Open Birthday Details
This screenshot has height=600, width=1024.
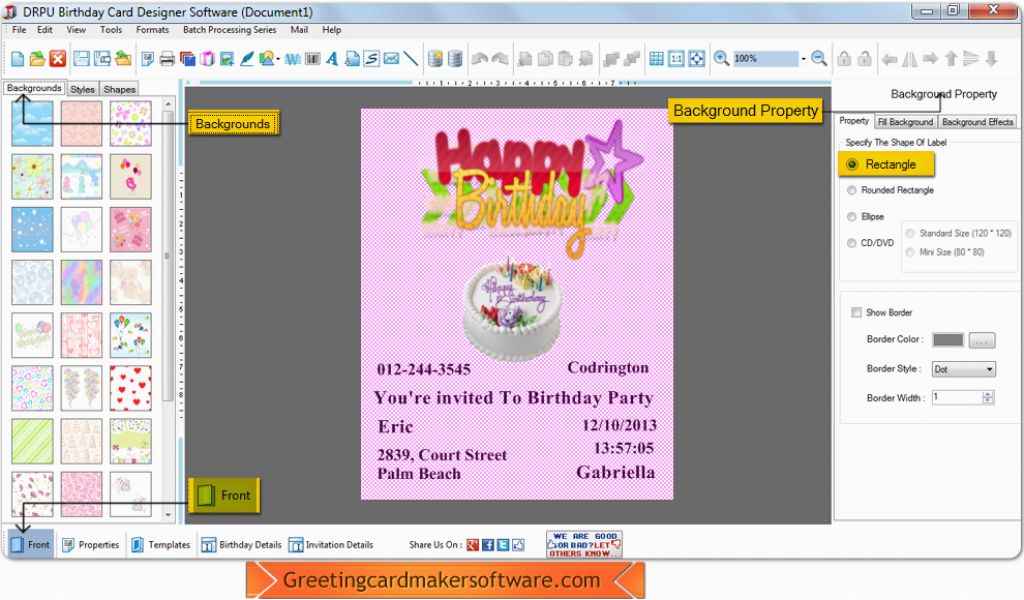click(x=241, y=545)
